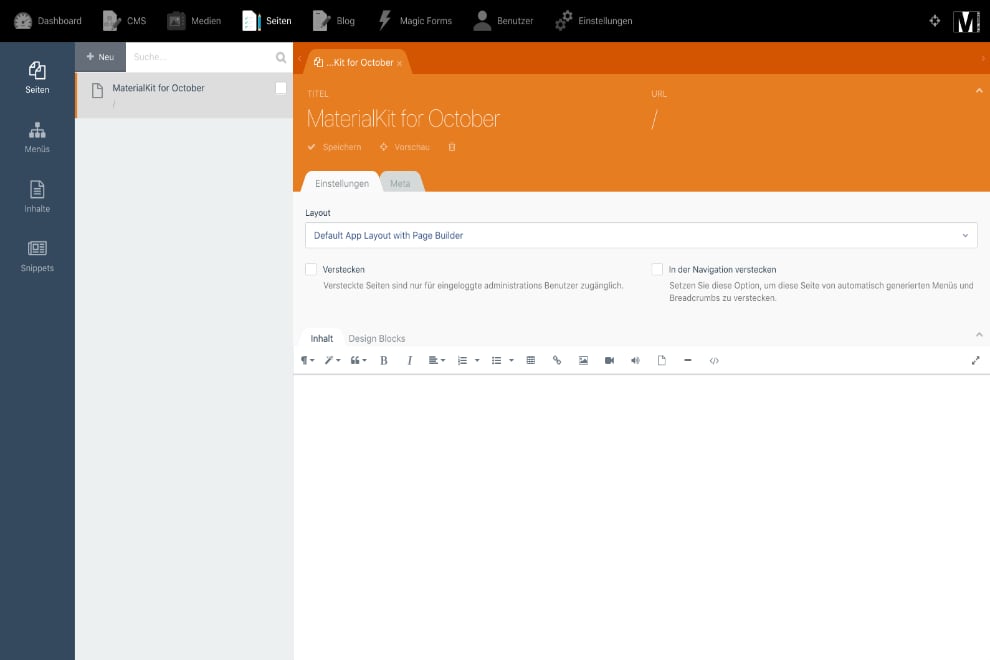Switch to the Meta tab
This screenshot has height=660, width=990.
coord(400,183)
